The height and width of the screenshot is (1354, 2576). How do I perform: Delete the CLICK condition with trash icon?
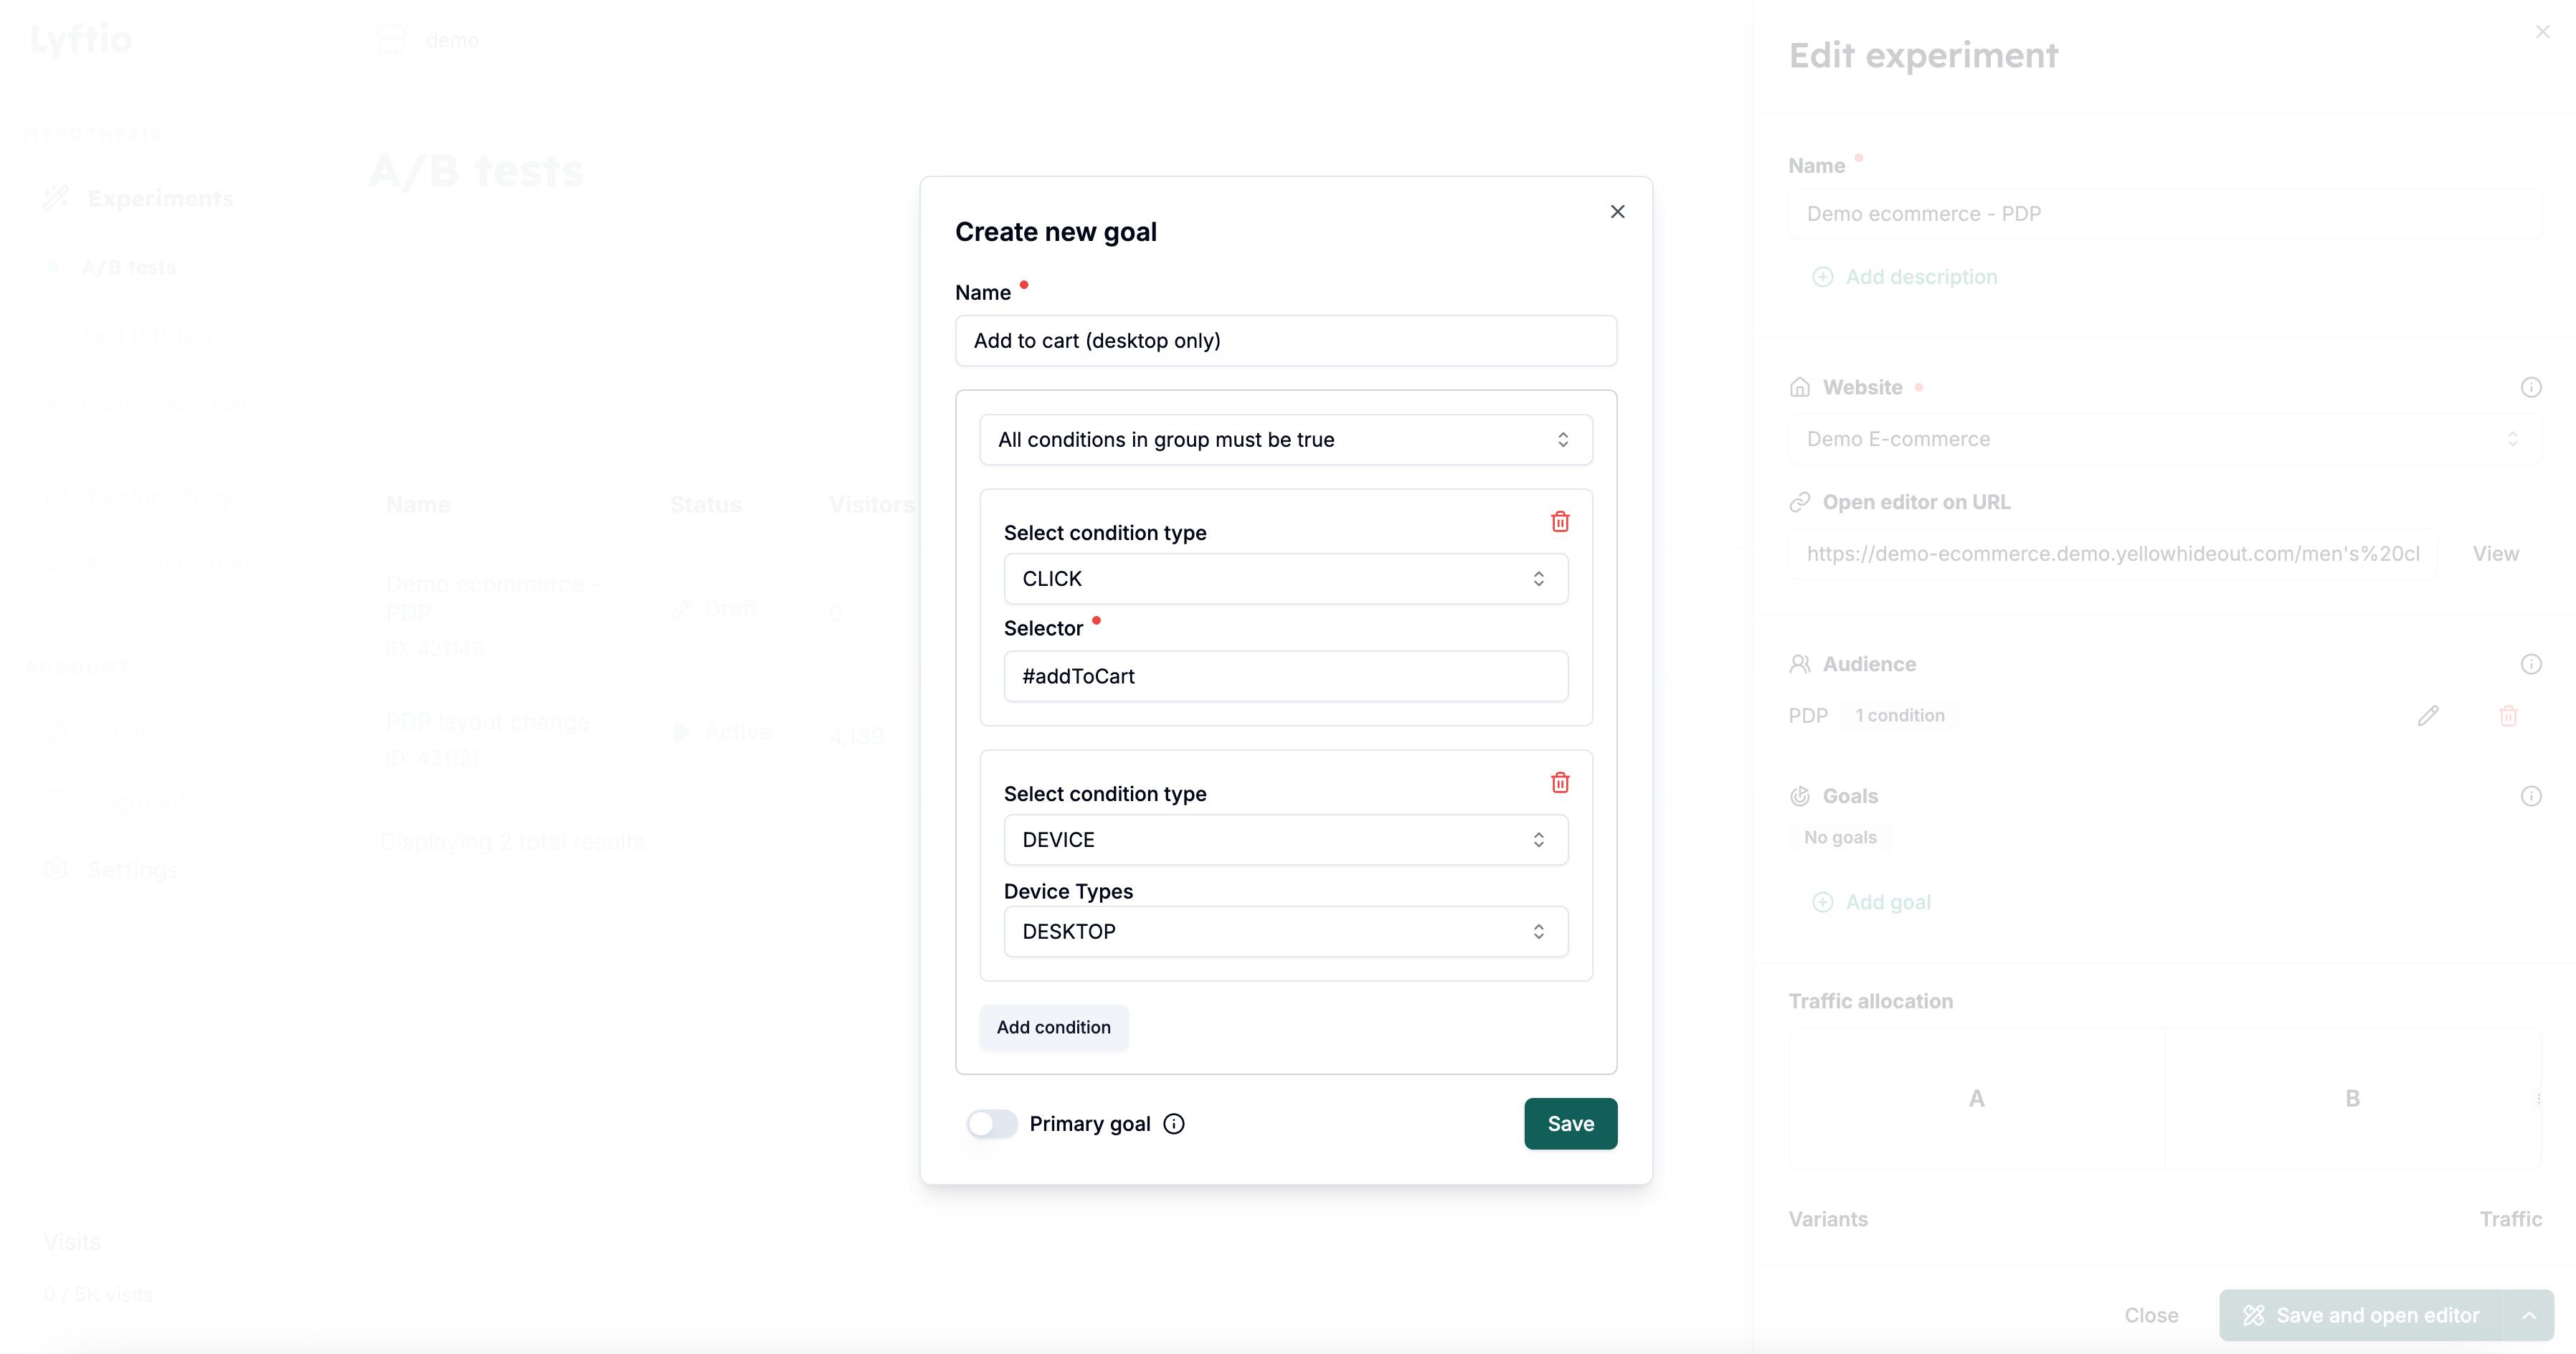tap(1559, 521)
